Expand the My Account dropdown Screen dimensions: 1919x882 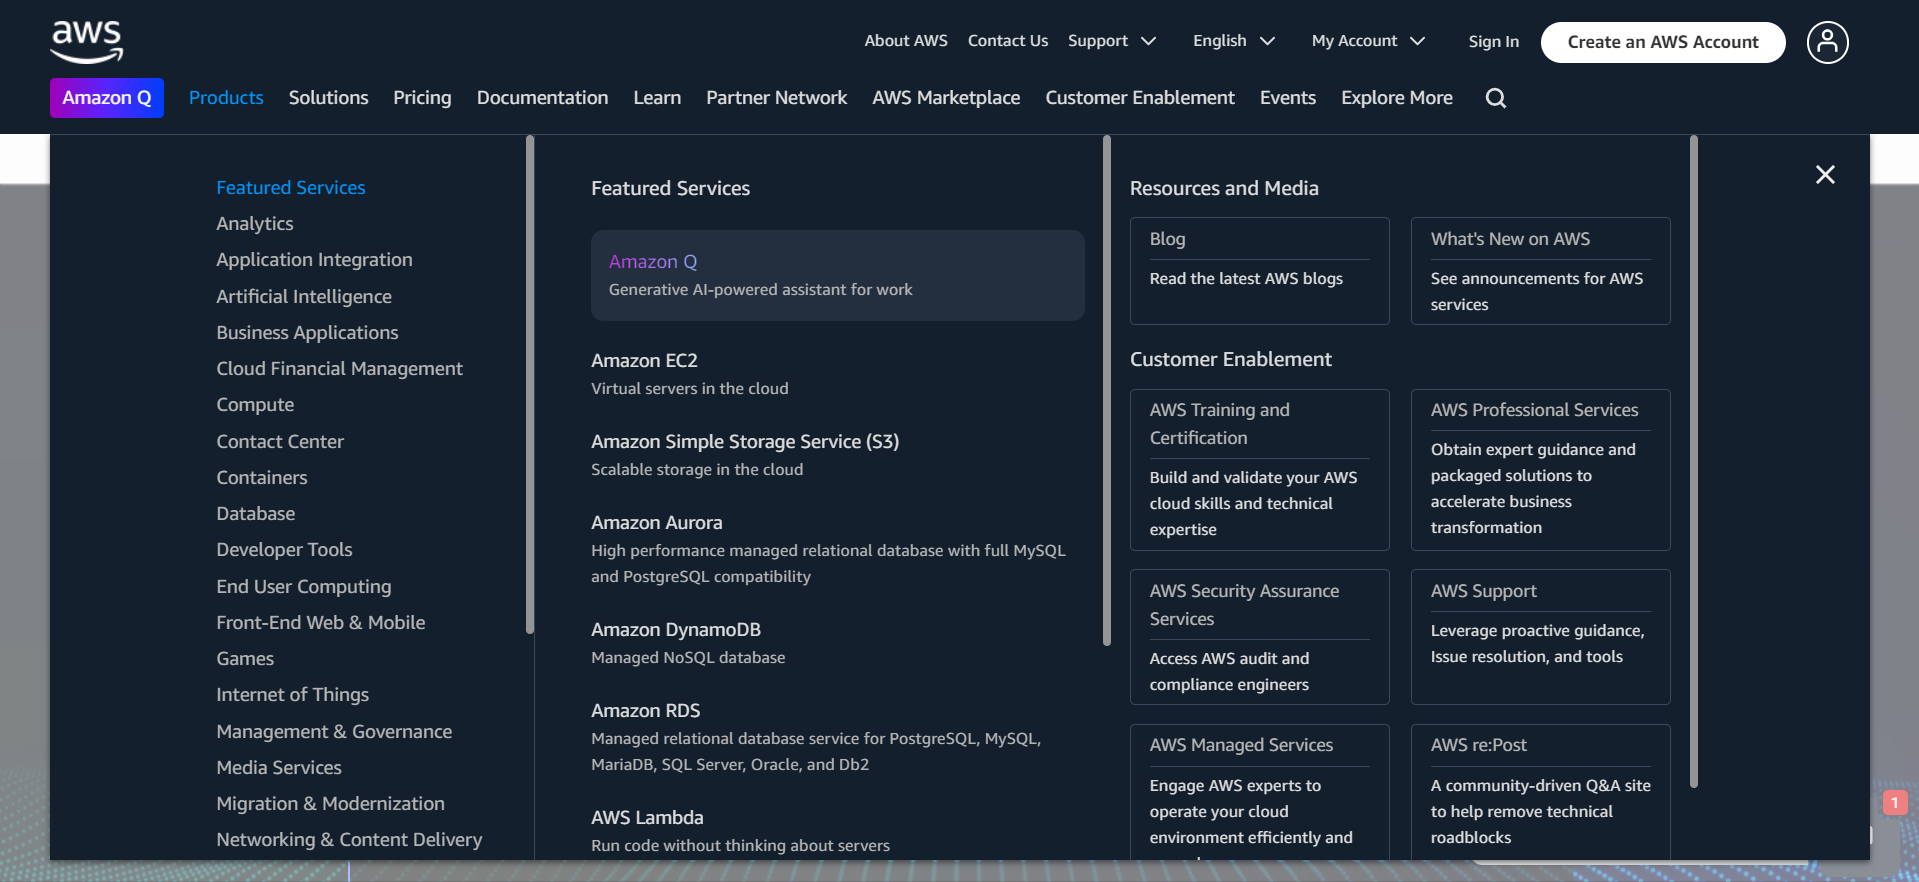pyautogui.click(x=1368, y=41)
